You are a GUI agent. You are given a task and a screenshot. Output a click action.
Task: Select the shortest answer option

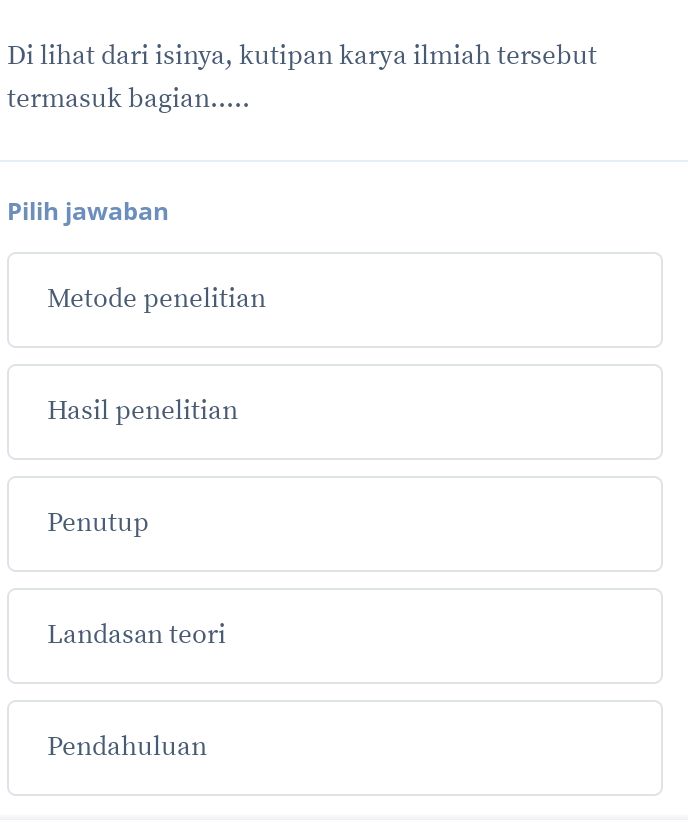pos(335,523)
